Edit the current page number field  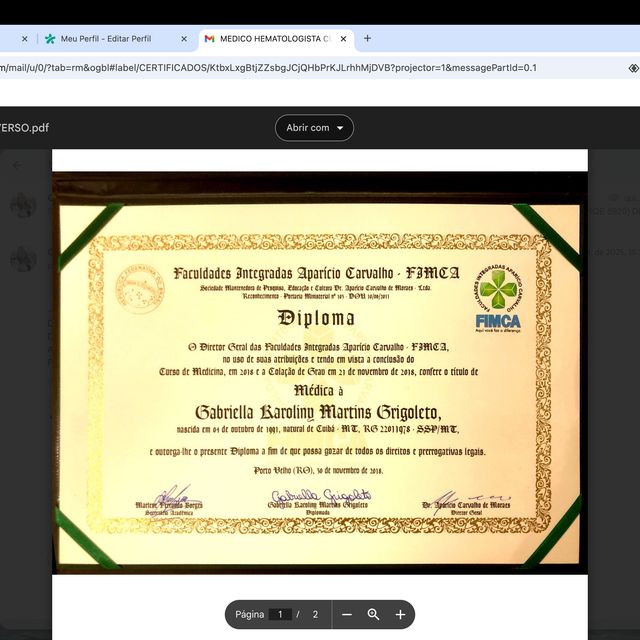tap(280, 614)
